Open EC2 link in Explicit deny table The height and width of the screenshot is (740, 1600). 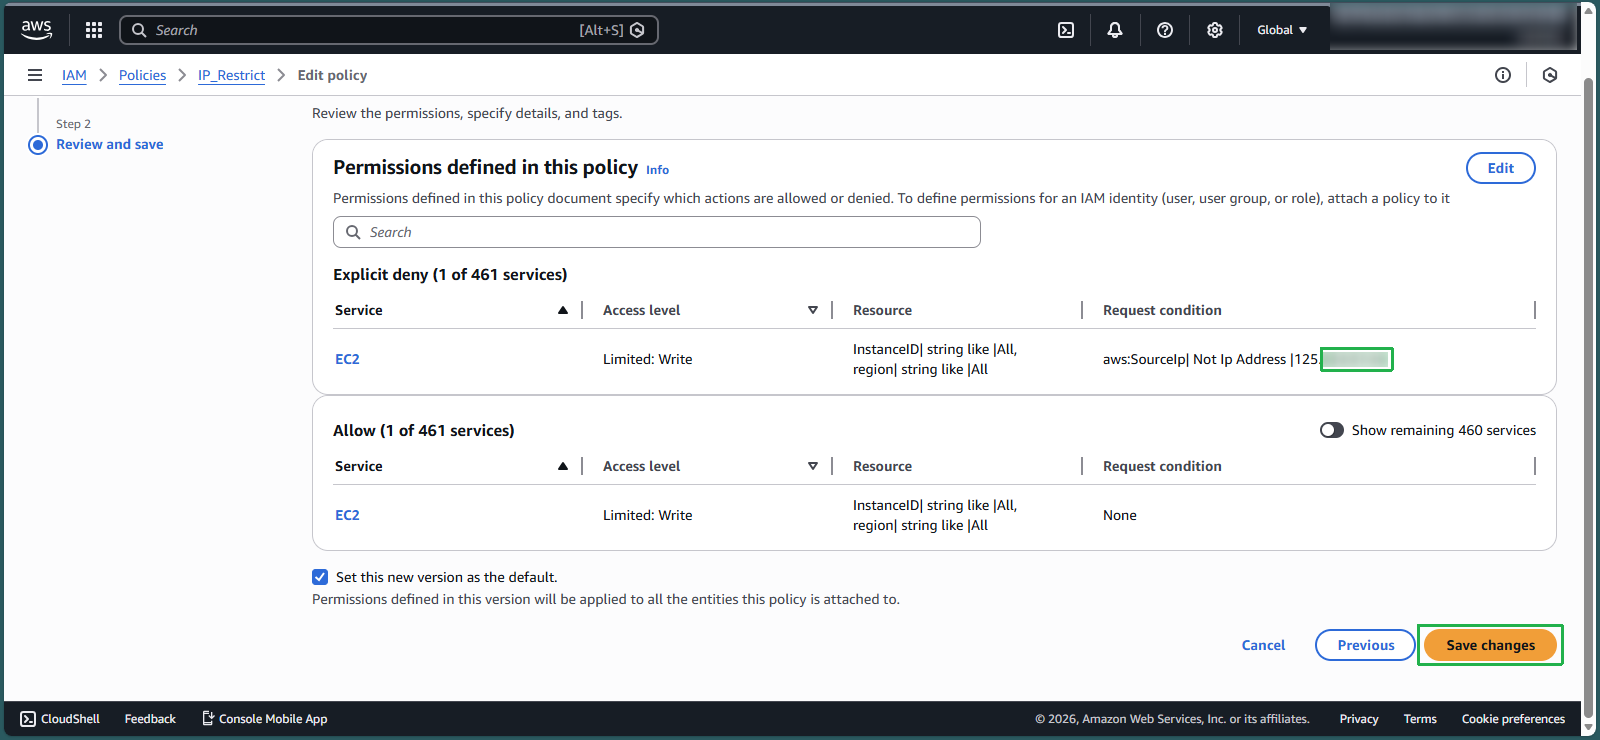click(347, 359)
